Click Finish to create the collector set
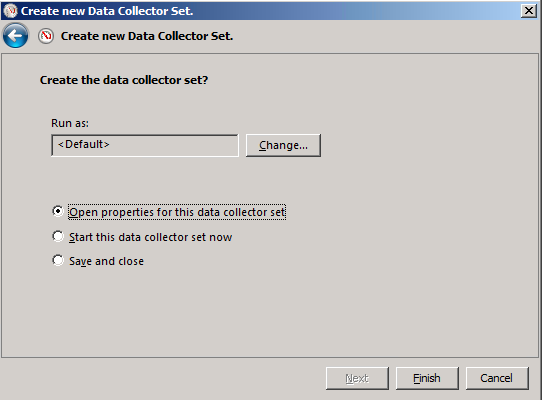 [x=427, y=378]
